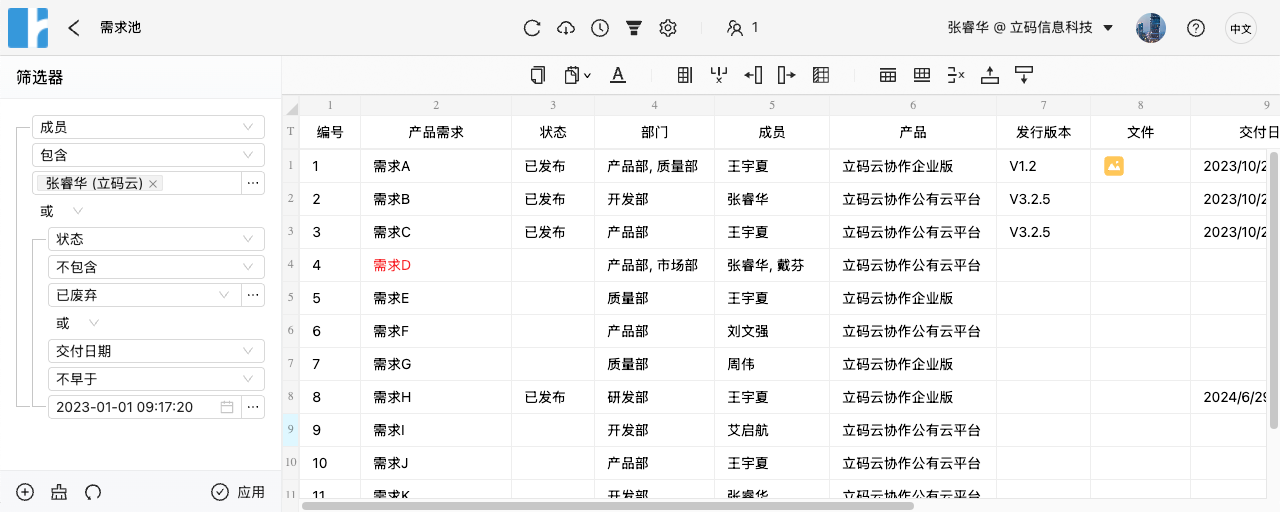Open settings via the gear icon
1280x512 pixels.
coord(668,28)
